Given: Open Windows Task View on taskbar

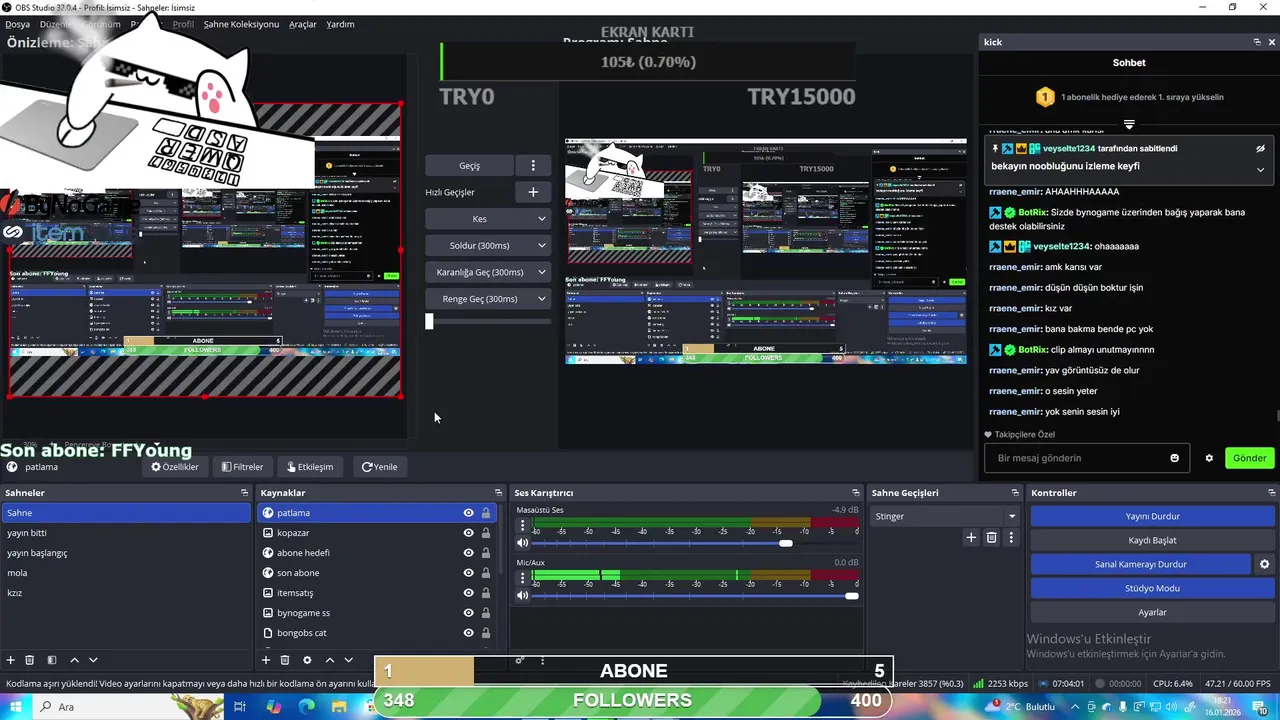Looking at the screenshot, I should [240, 707].
